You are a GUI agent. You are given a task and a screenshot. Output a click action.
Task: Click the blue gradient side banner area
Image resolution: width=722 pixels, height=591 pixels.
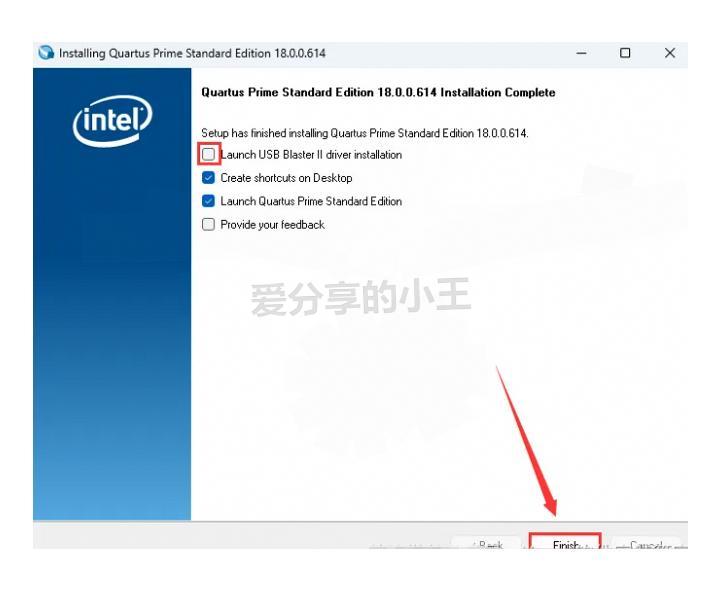click(112, 294)
